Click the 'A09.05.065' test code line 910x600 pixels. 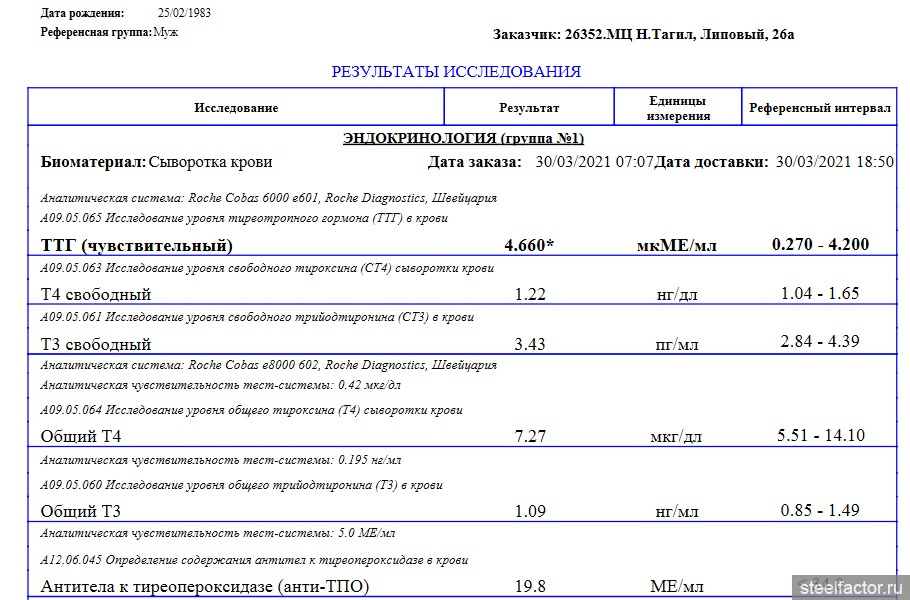244,218
